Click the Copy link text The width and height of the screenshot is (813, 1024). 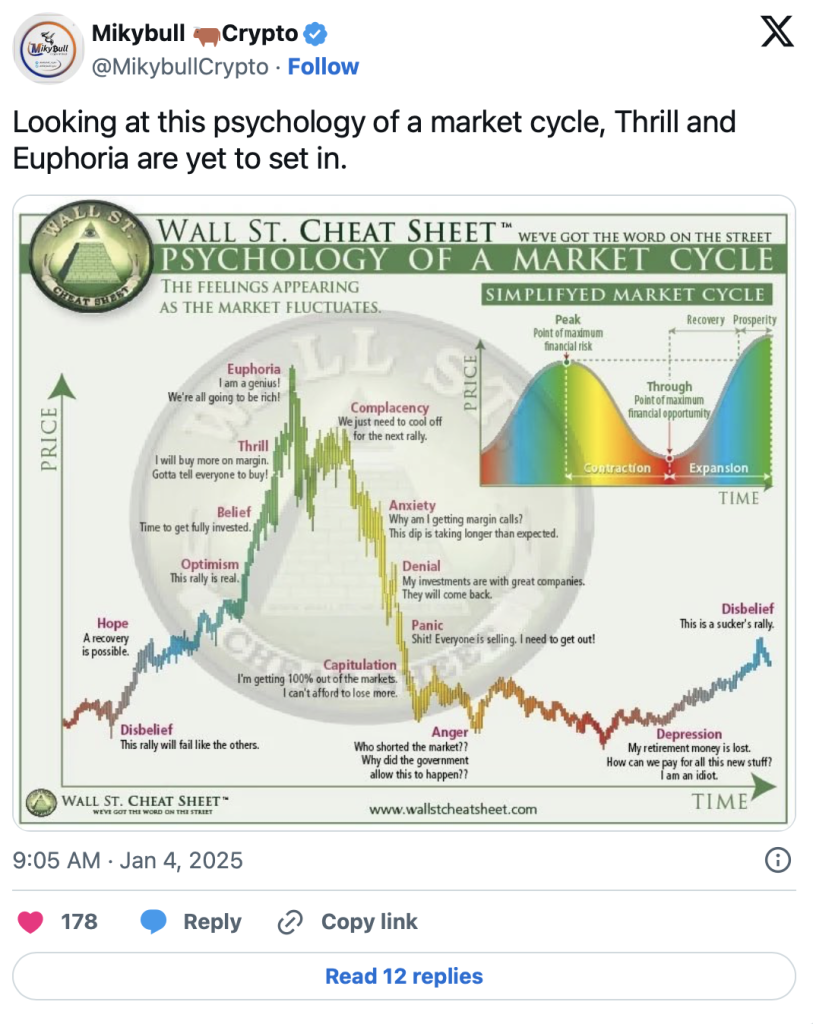(x=369, y=921)
